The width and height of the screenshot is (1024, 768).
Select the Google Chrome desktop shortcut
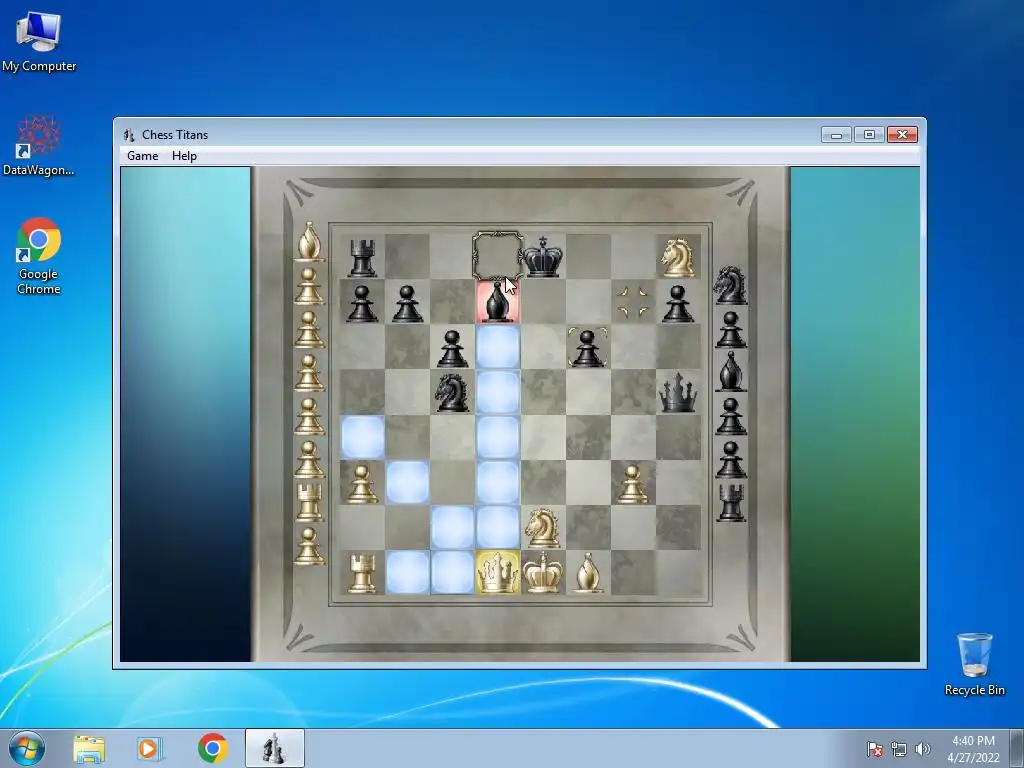(x=39, y=256)
